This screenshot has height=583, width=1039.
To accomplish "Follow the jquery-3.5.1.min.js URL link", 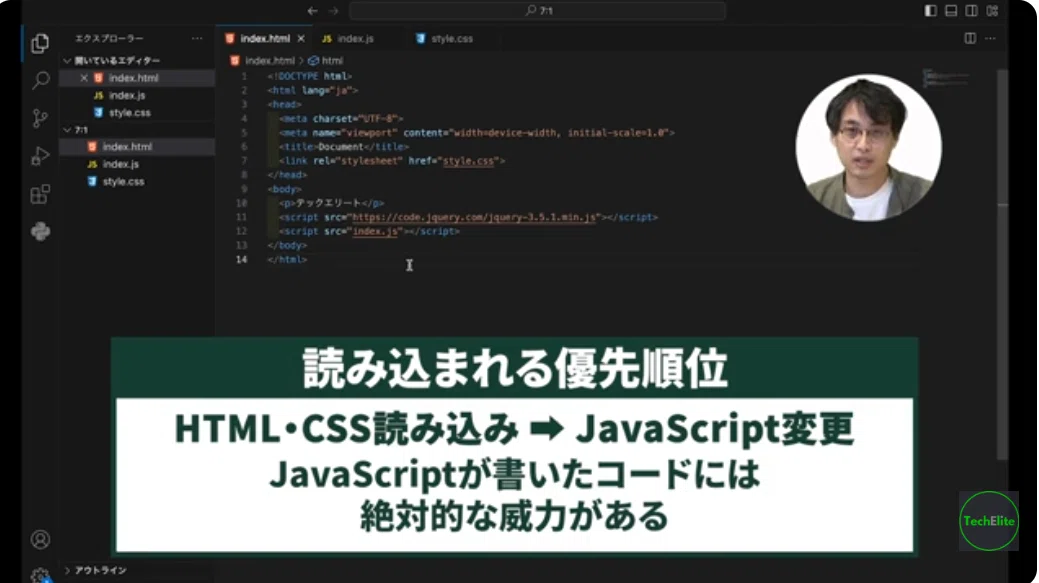I will [x=474, y=217].
